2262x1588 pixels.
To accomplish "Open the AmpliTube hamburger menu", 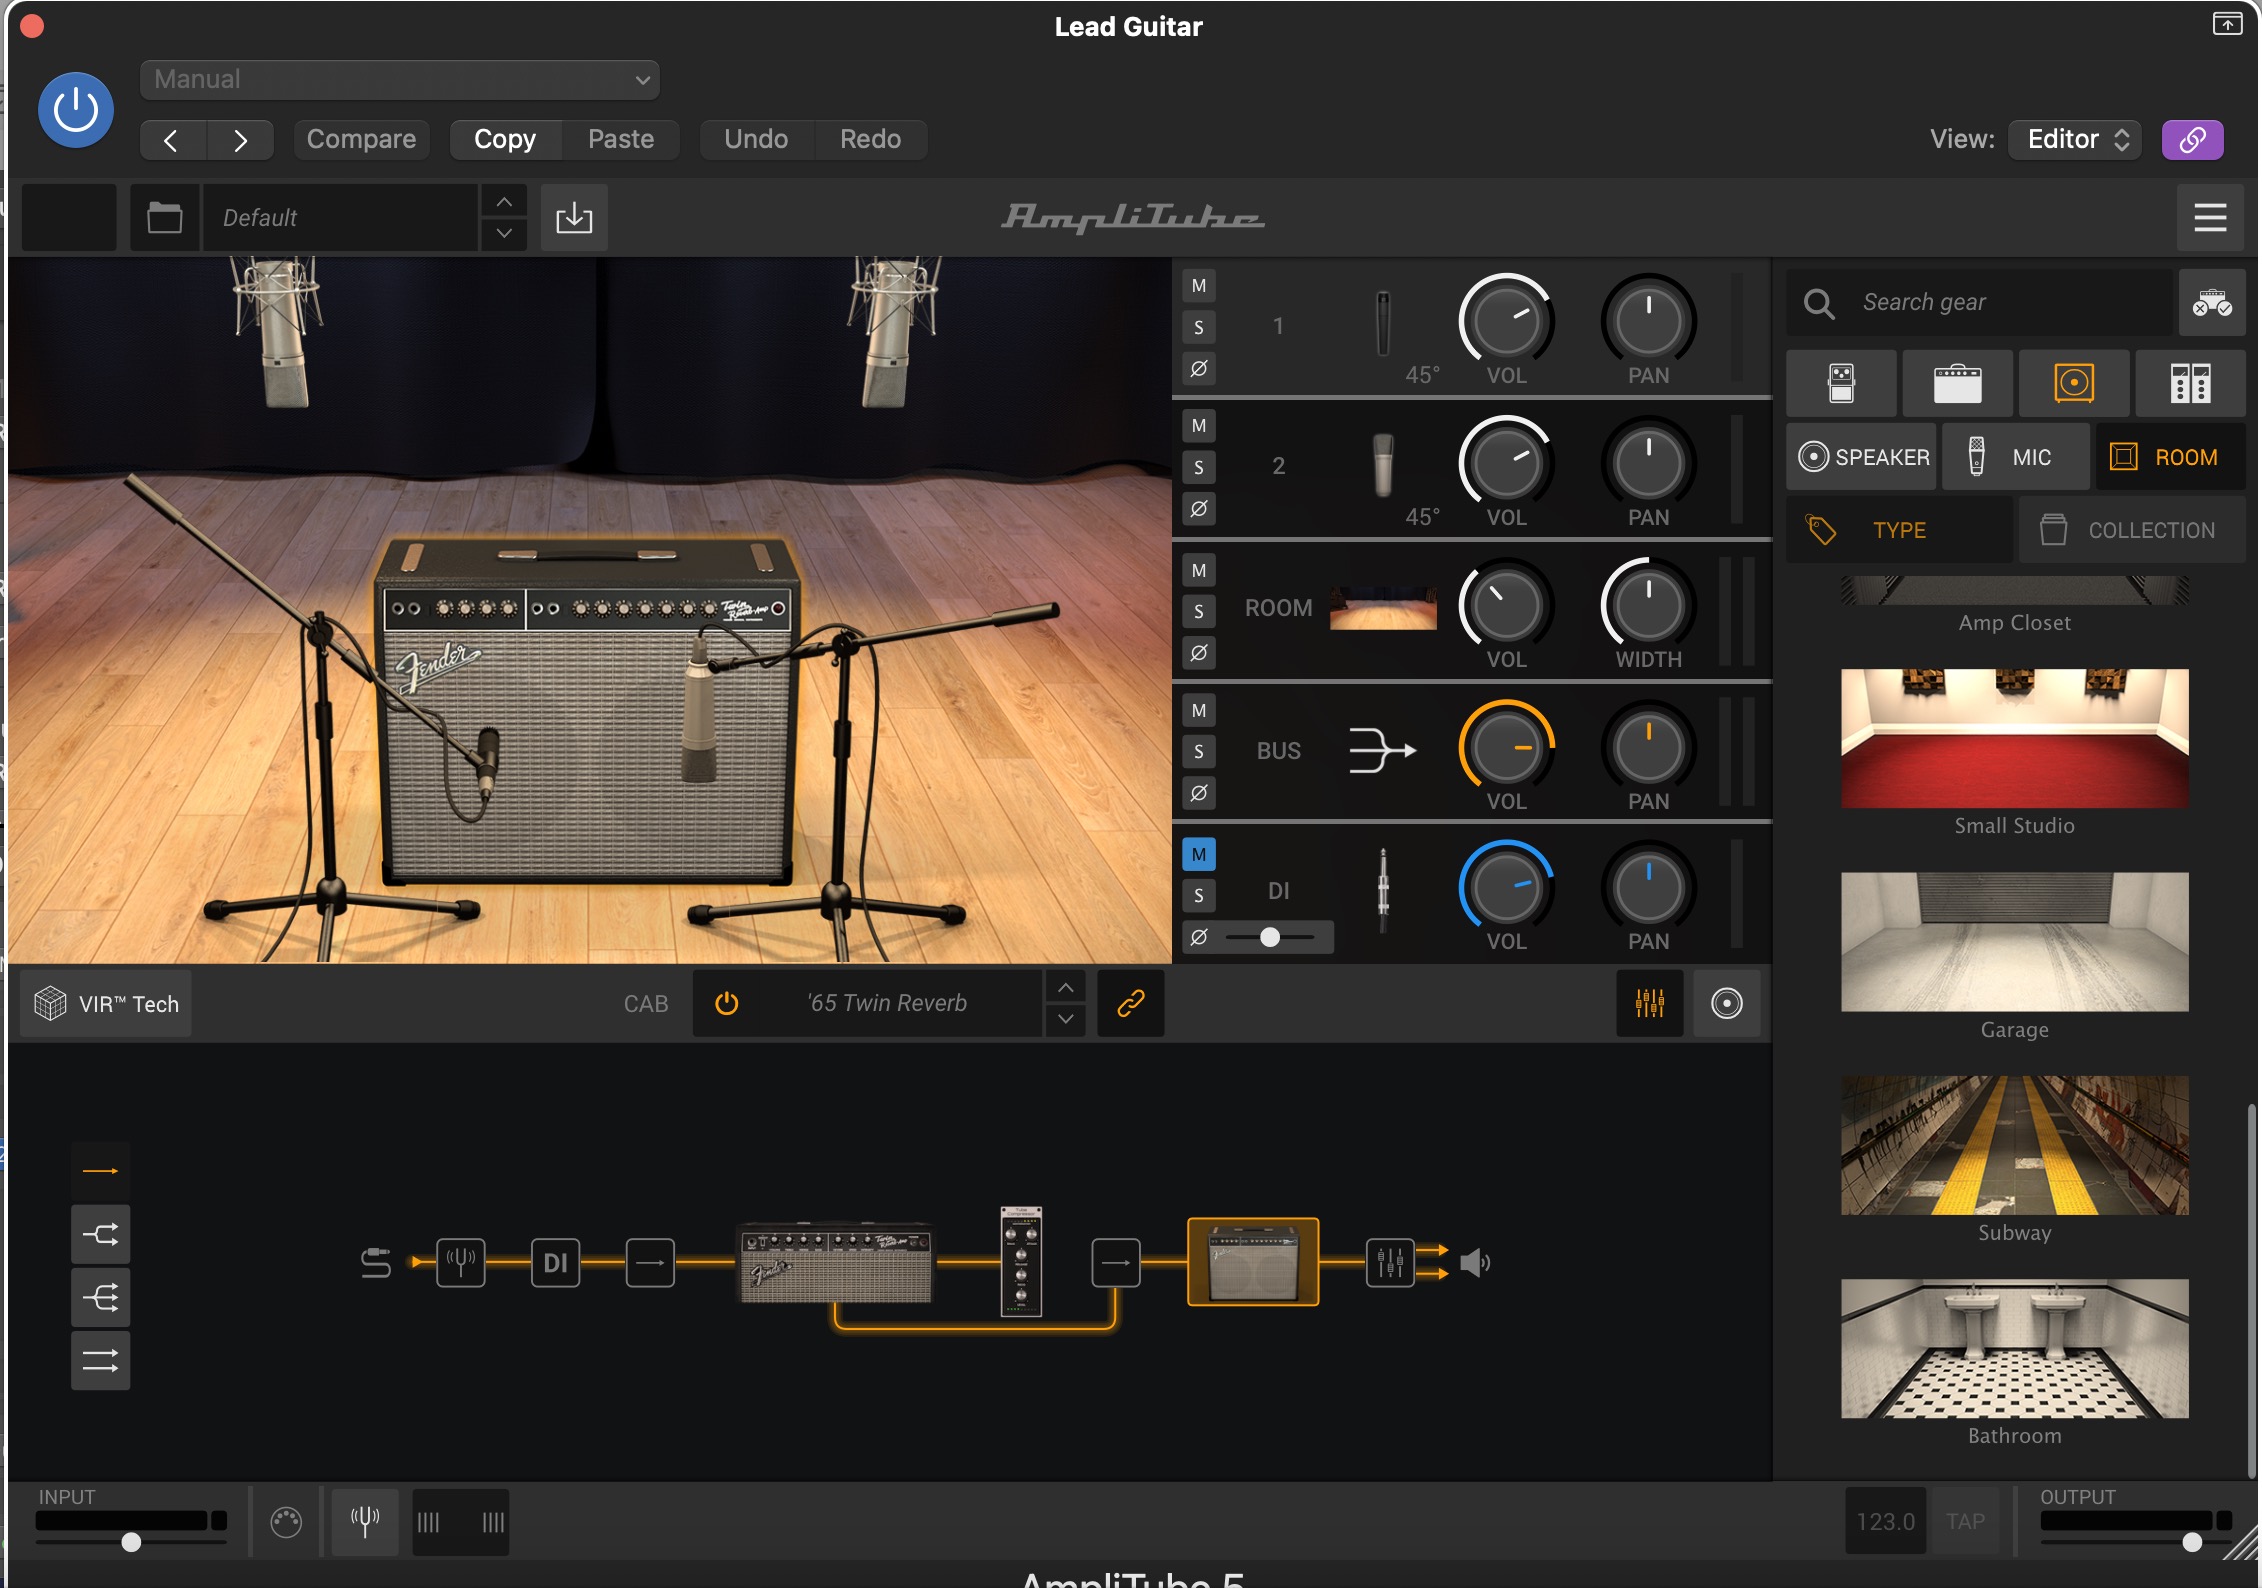I will click(2210, 217).
